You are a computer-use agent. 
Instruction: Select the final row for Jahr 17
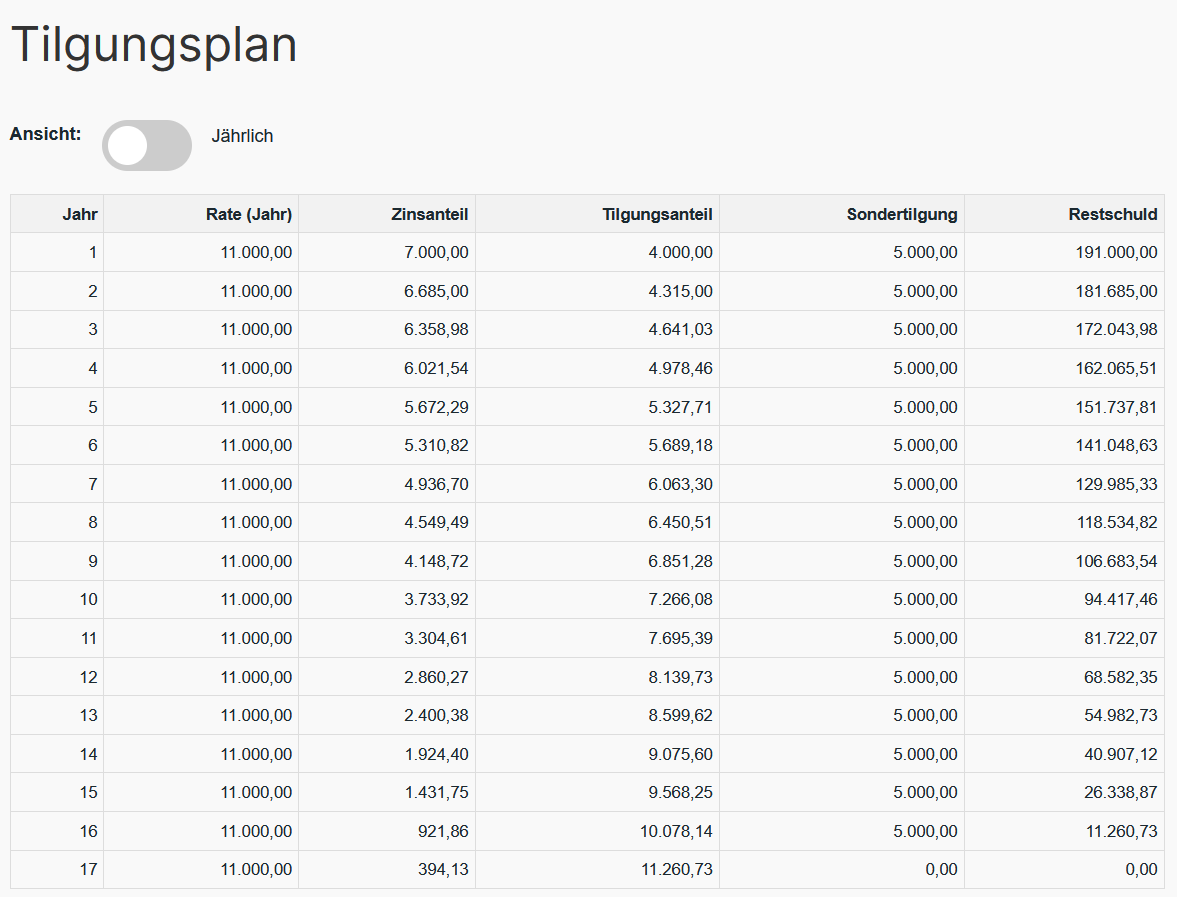[x=588, y=869]
